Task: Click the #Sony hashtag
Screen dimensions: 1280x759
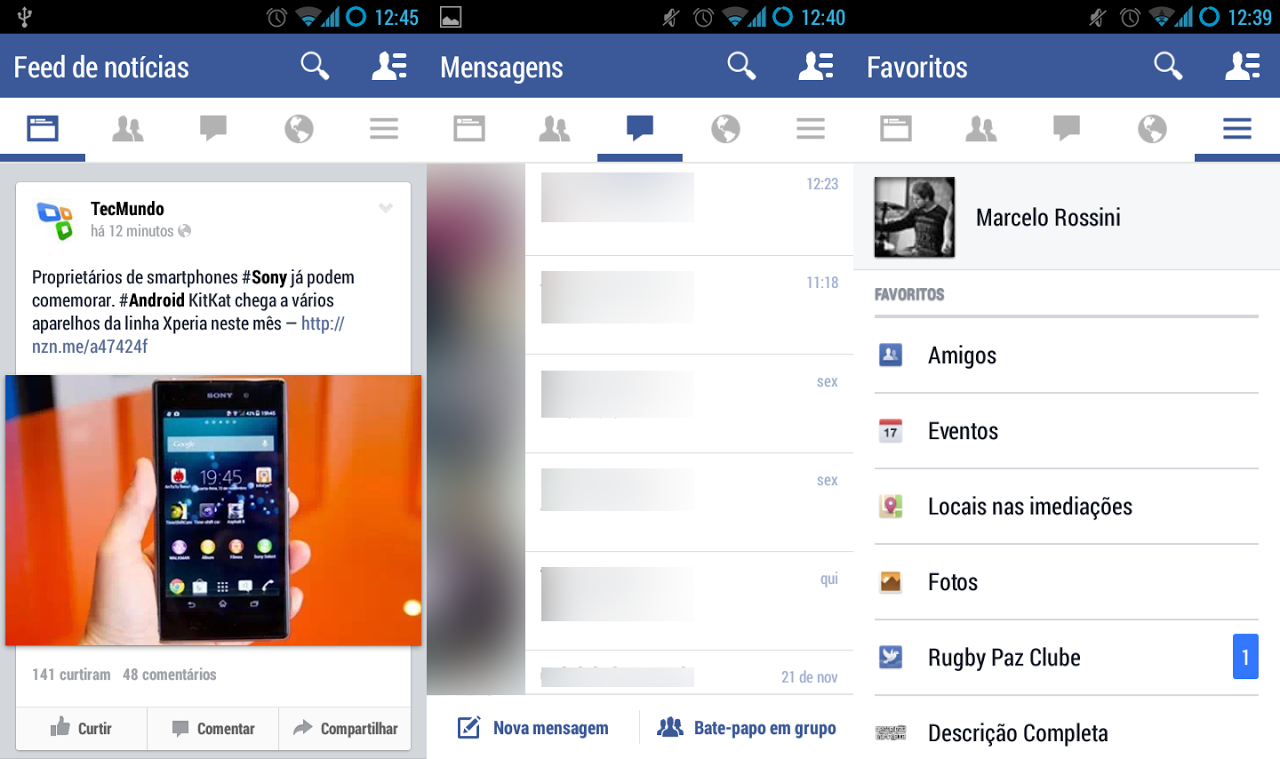Action: (x=264, y=277)
